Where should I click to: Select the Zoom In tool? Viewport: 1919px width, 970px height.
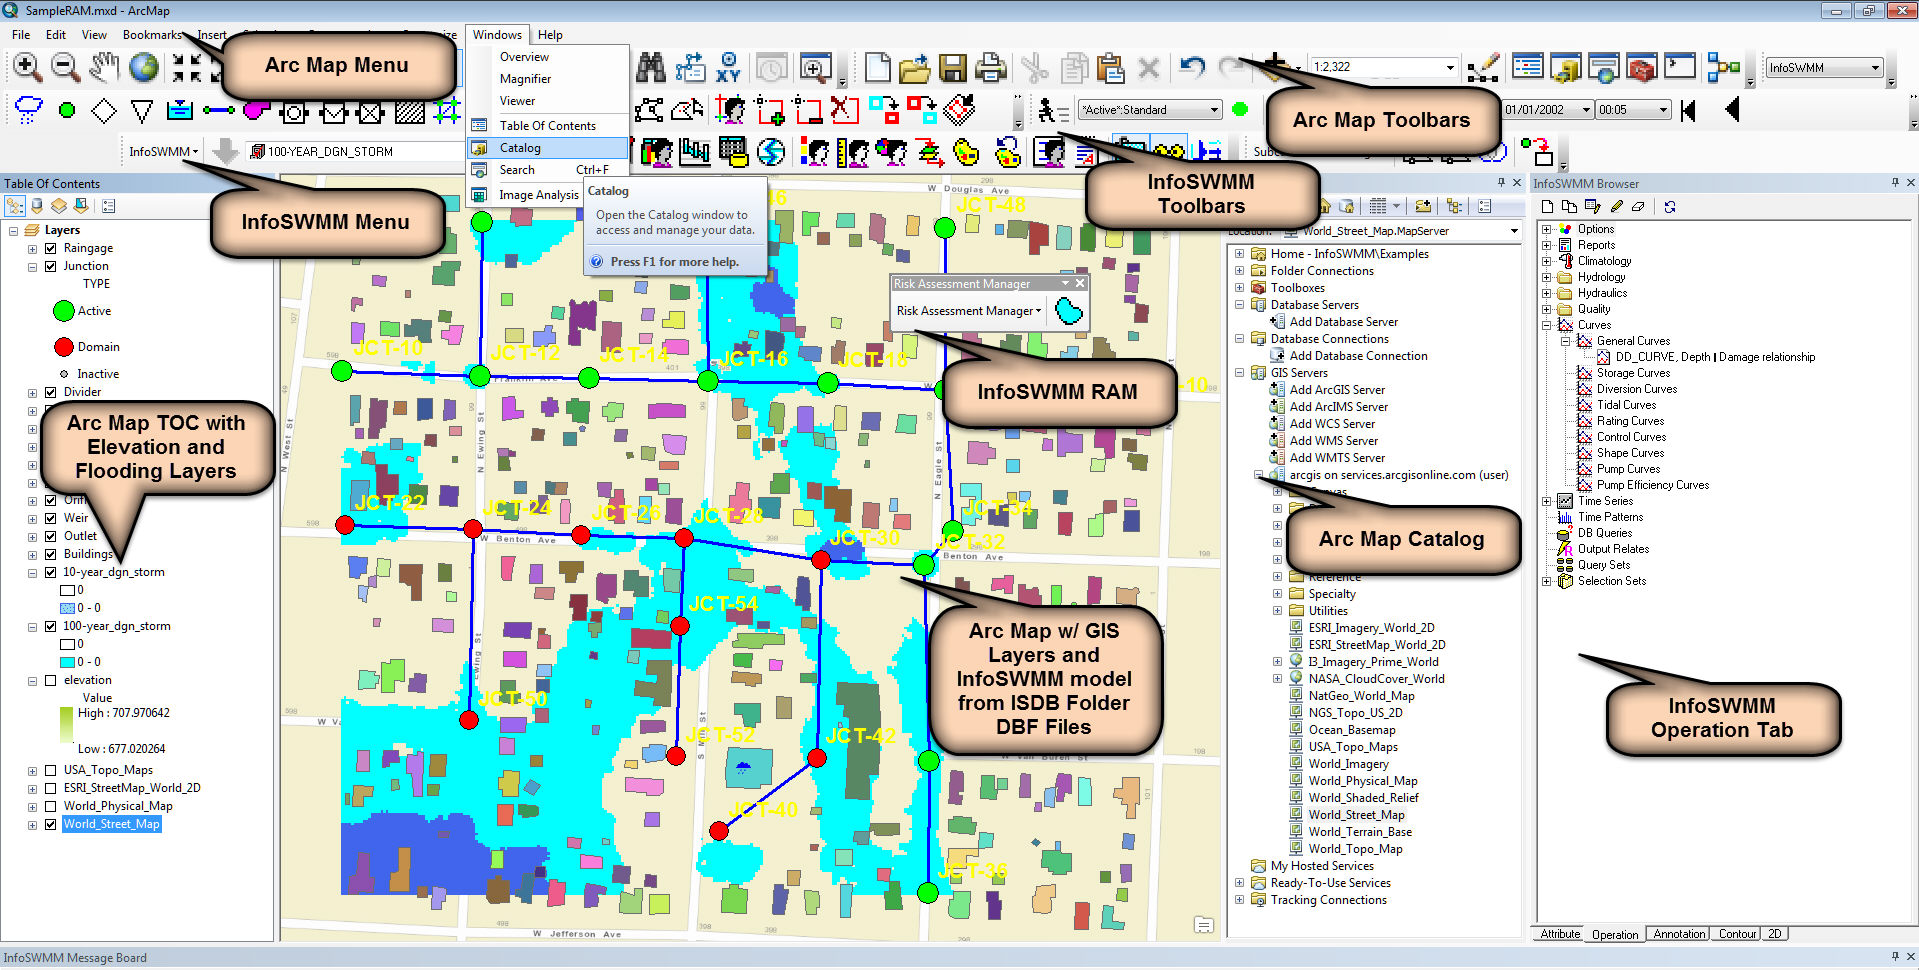coord(27,67)
